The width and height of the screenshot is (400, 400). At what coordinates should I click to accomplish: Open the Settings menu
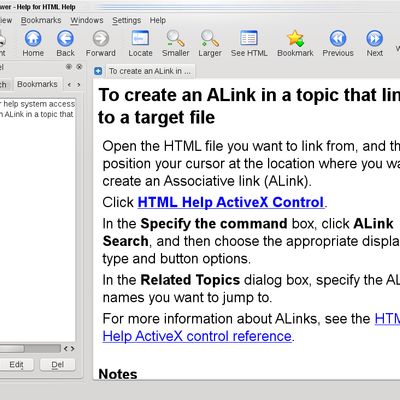[127, 20]
